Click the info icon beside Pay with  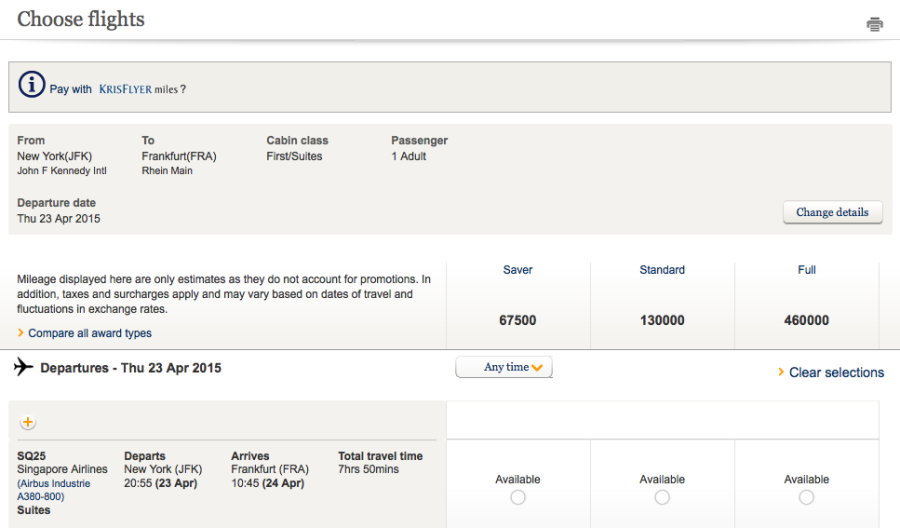(x=32, y=87)
